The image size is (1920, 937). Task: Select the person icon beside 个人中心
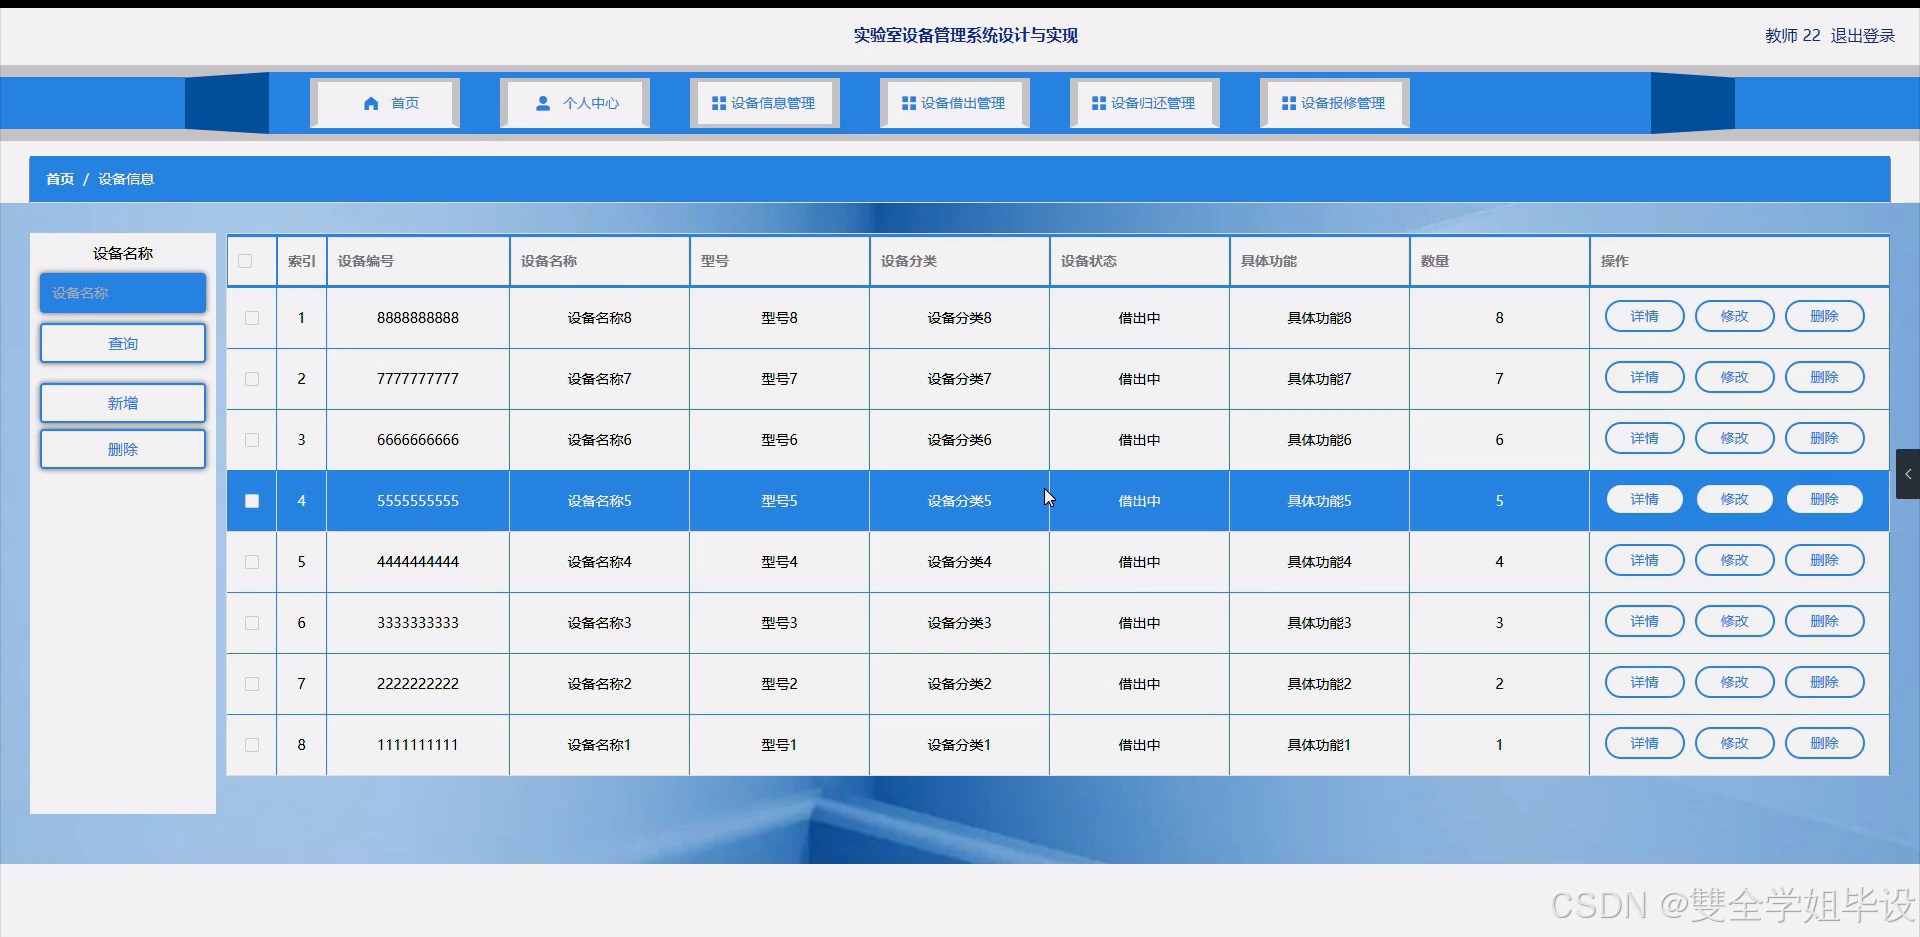543,103
